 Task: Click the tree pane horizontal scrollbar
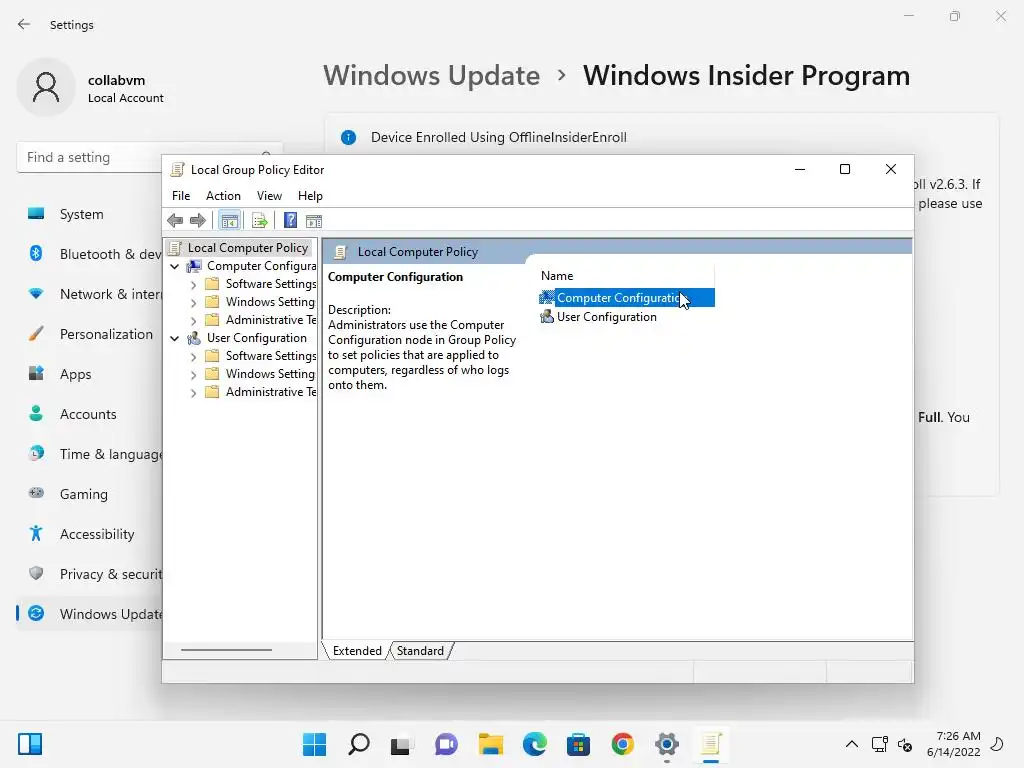click(x=226, y=650)
